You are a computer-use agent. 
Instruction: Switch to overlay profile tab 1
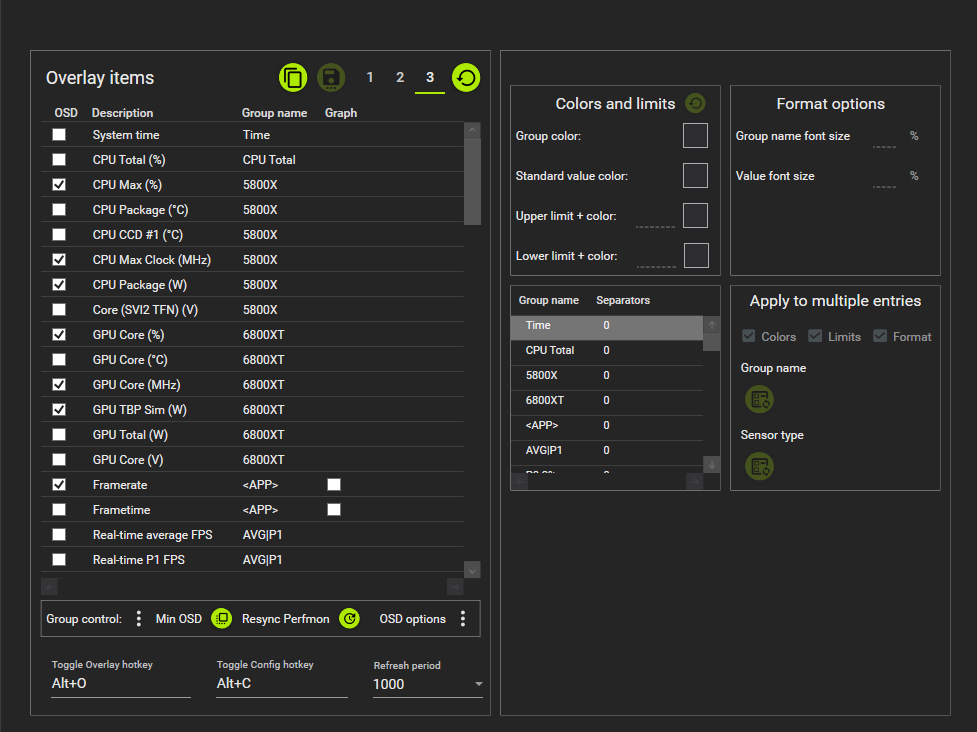click(370, 78)
